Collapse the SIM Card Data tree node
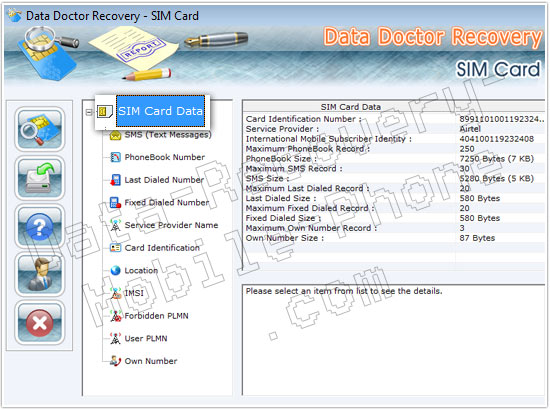 pos(89,112)
